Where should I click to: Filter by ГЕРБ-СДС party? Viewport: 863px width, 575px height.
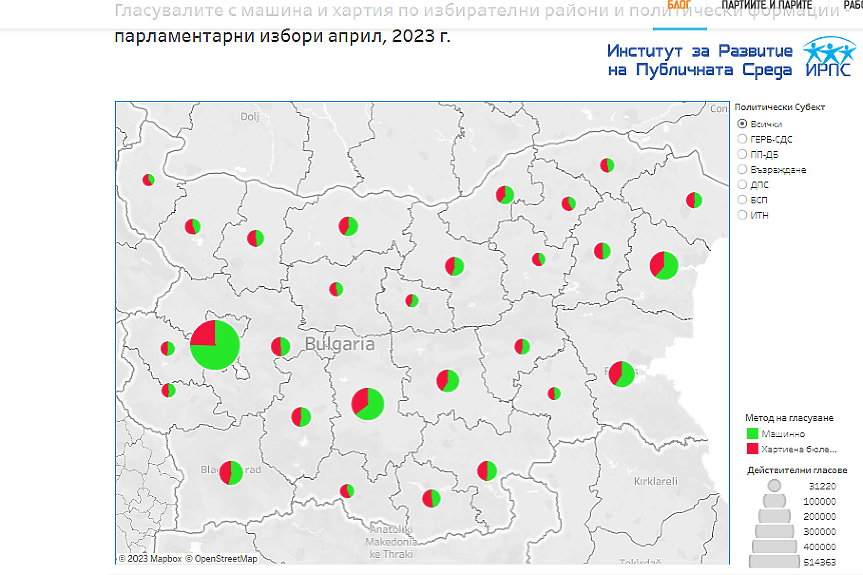742,139
